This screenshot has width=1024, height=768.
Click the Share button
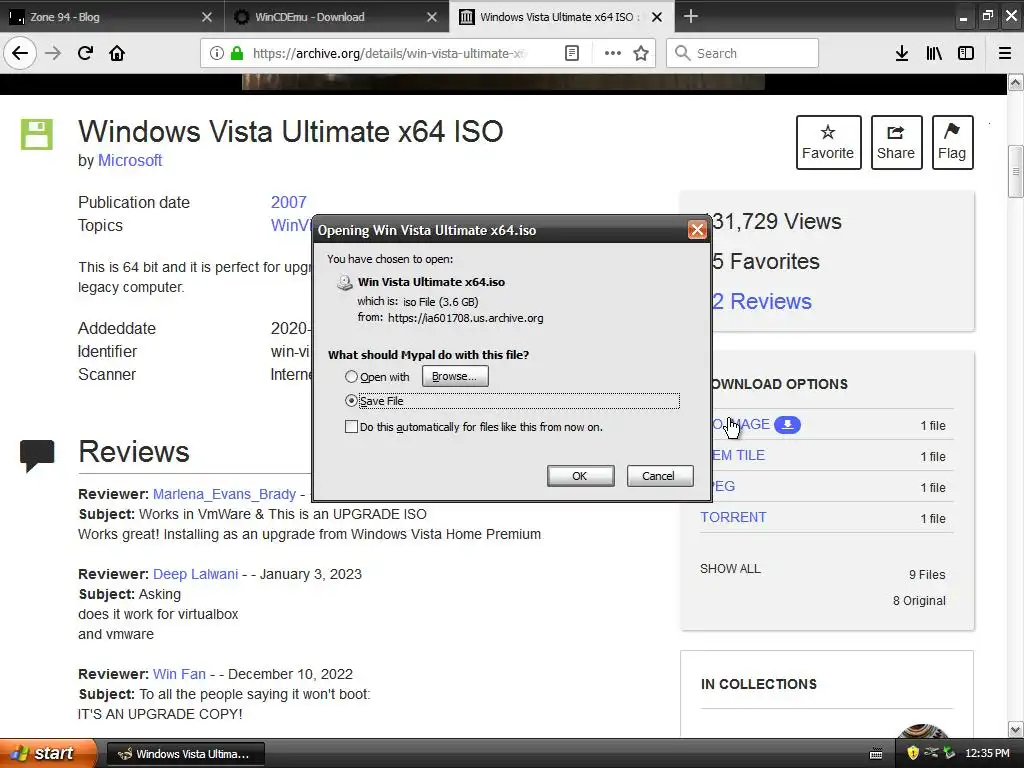pos(896,142)
